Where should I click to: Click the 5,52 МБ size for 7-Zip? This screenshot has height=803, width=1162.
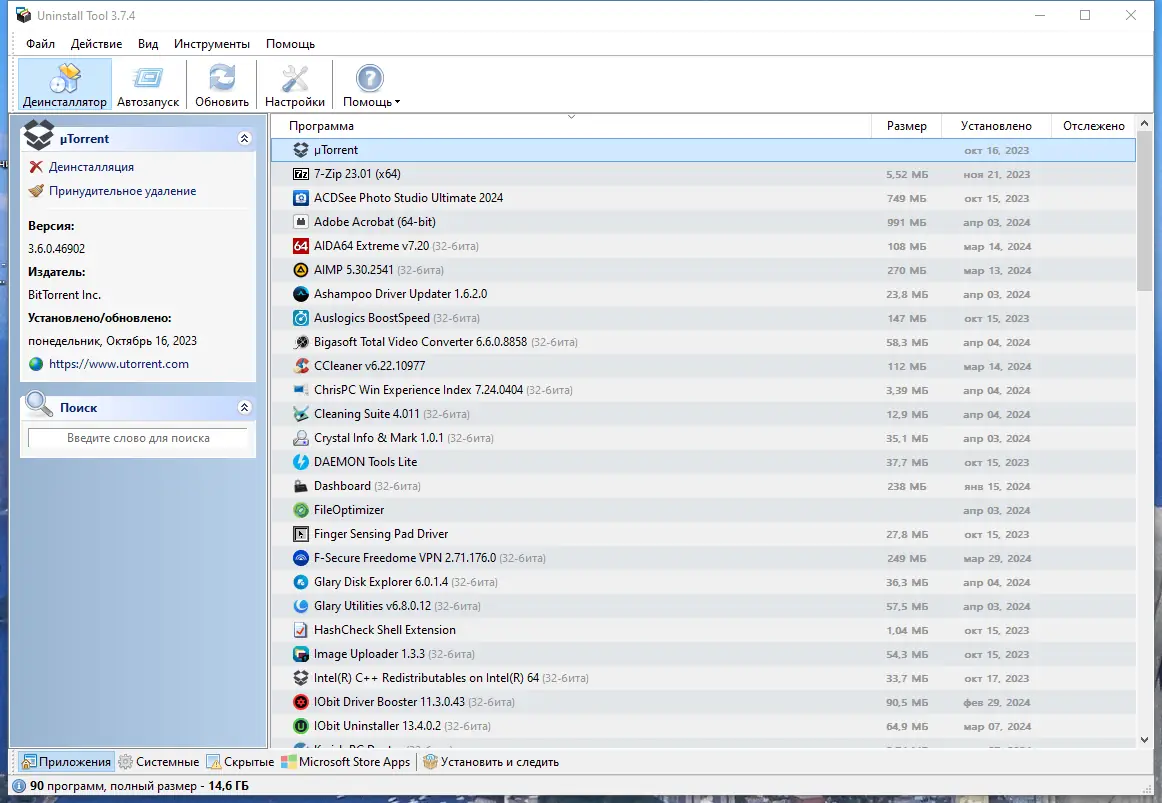pyautogui.click(x=907, y=175)
